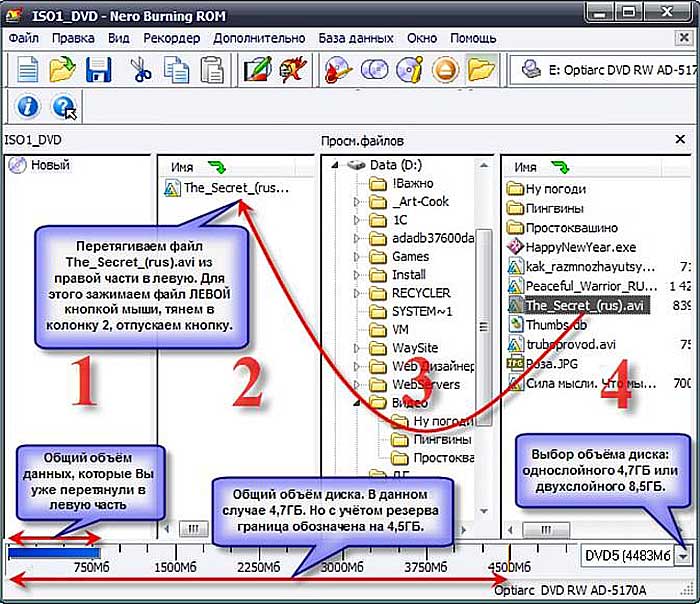Select the SYSTEM~1 folder in the tree
Viewport: 700px width, 604px height.
tap(411, 311)
